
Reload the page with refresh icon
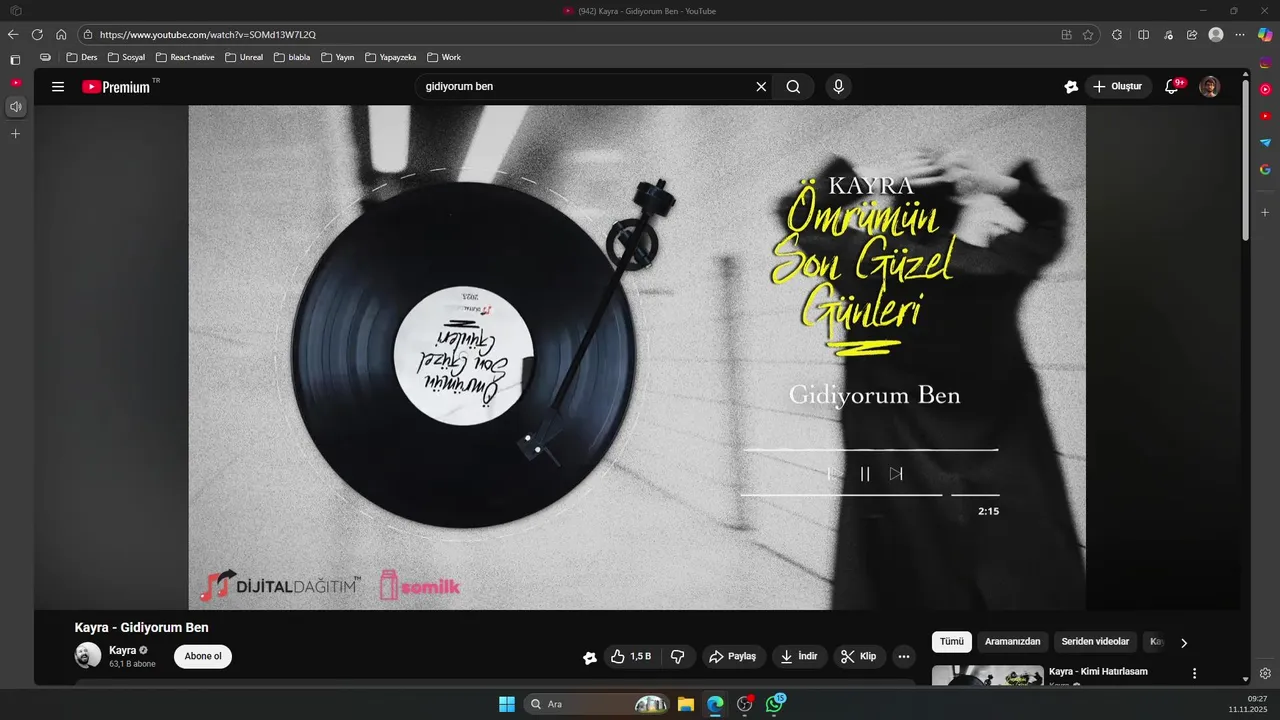[x=37, y=34]
